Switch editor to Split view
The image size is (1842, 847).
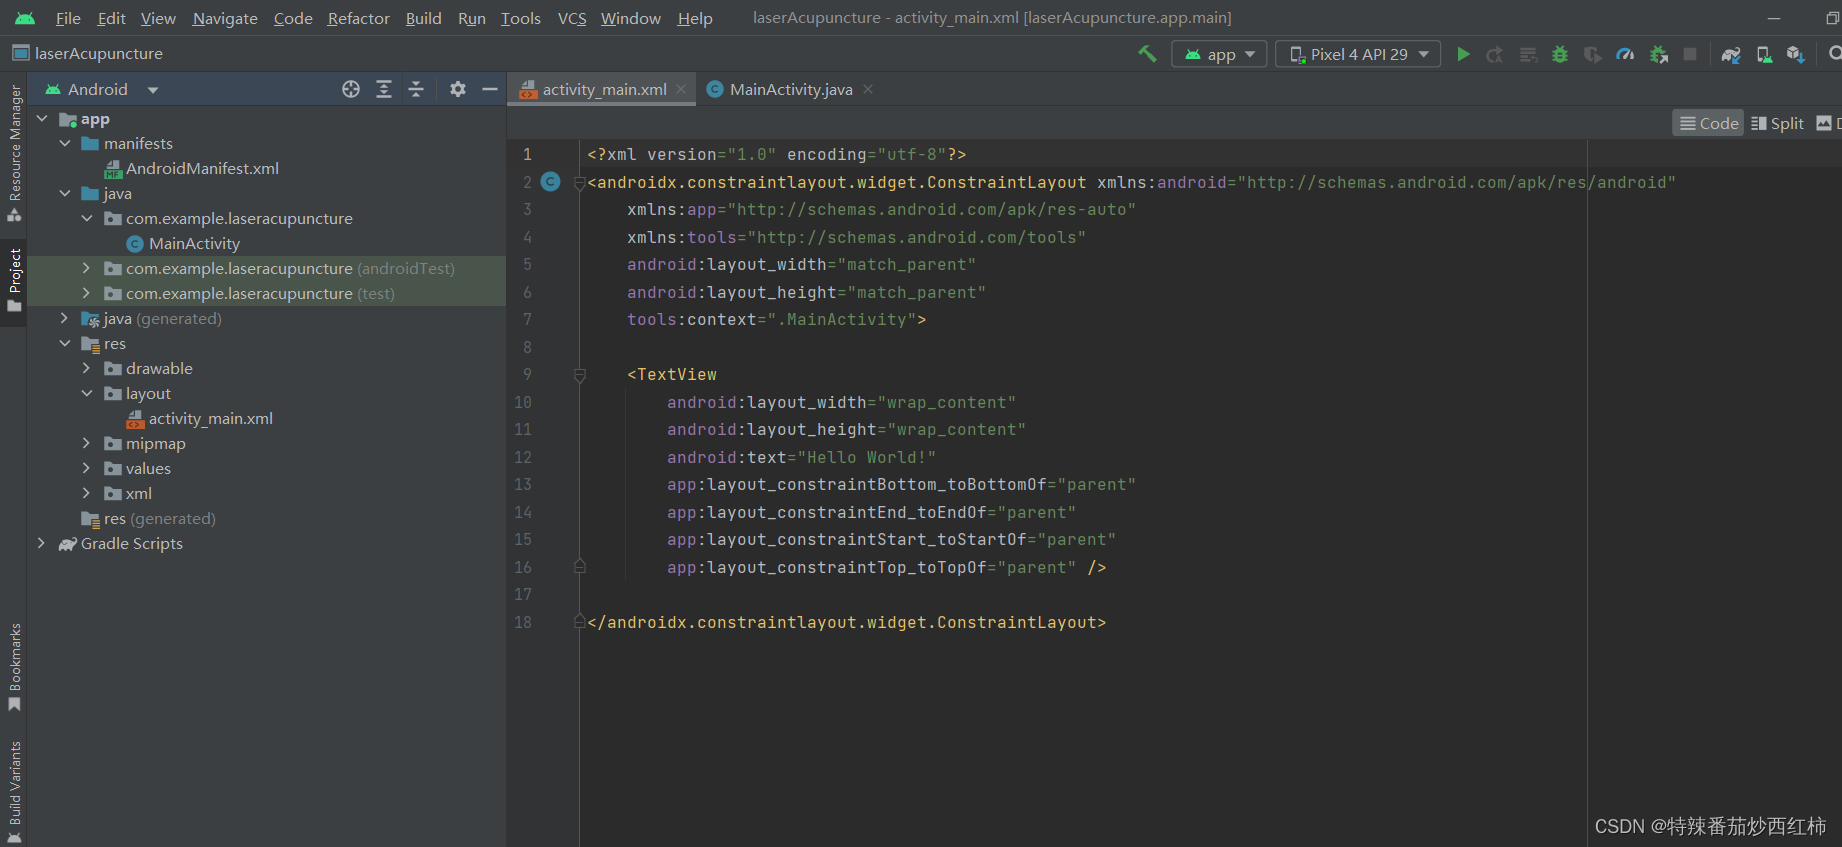click(x=1778, y=123)
